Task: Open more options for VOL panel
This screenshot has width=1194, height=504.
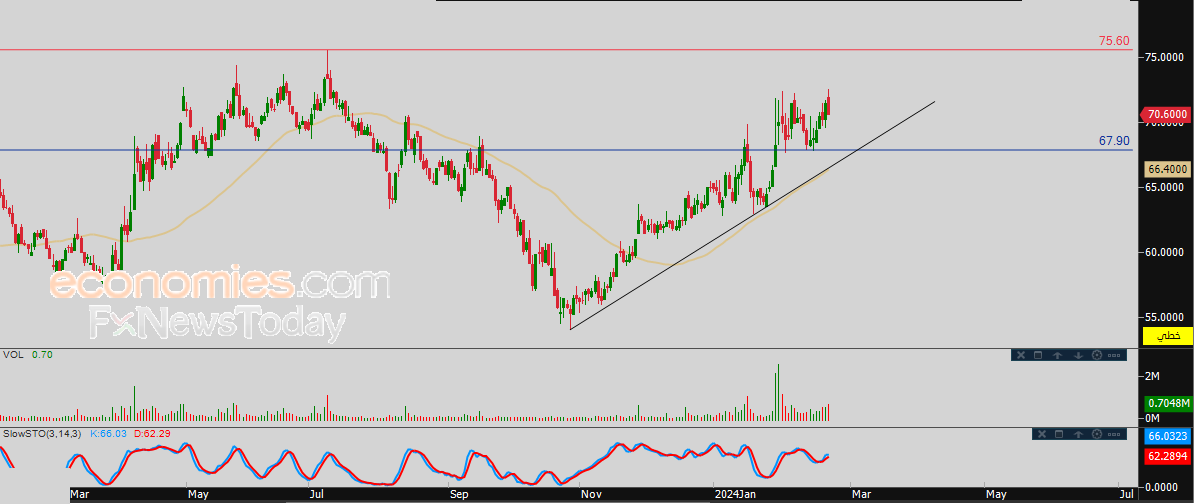Action: (x=1114, y=356)
